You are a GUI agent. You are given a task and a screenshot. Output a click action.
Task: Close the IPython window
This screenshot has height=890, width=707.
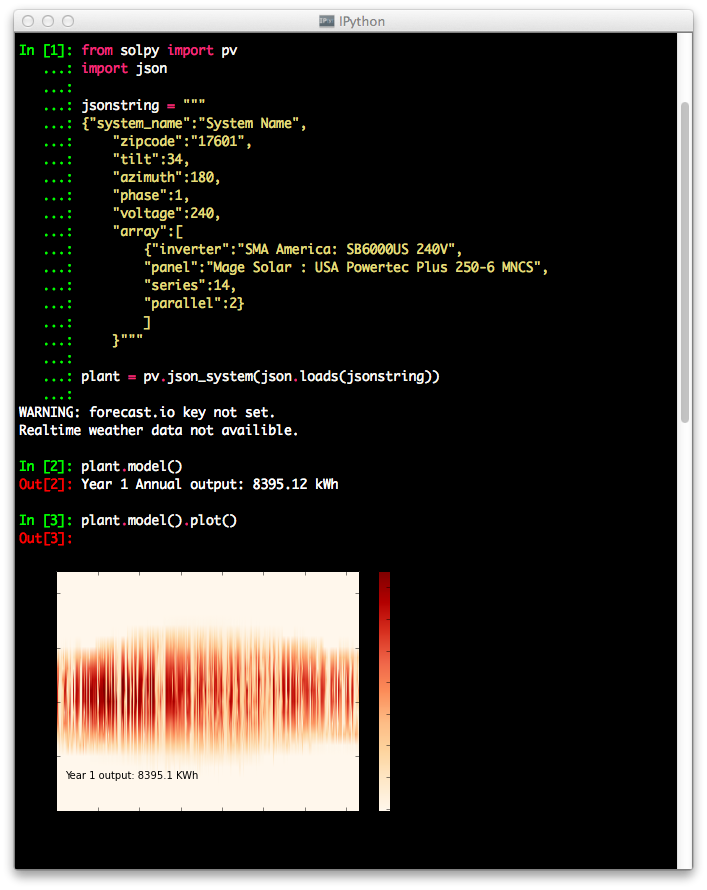[28, 21]
